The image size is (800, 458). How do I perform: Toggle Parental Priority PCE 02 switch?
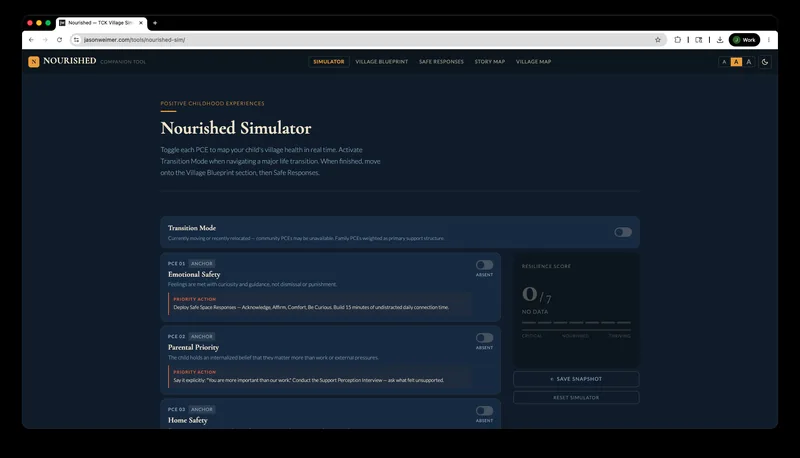pos(484,338)
